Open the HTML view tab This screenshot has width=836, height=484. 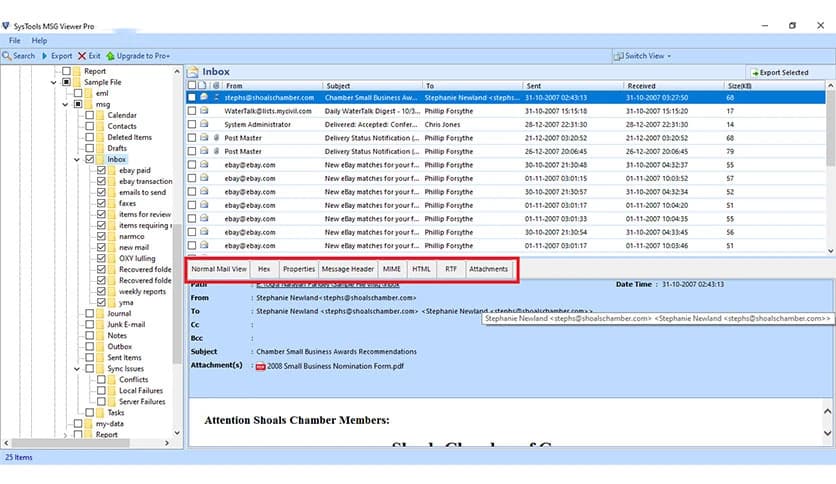[x=421, y=269]
